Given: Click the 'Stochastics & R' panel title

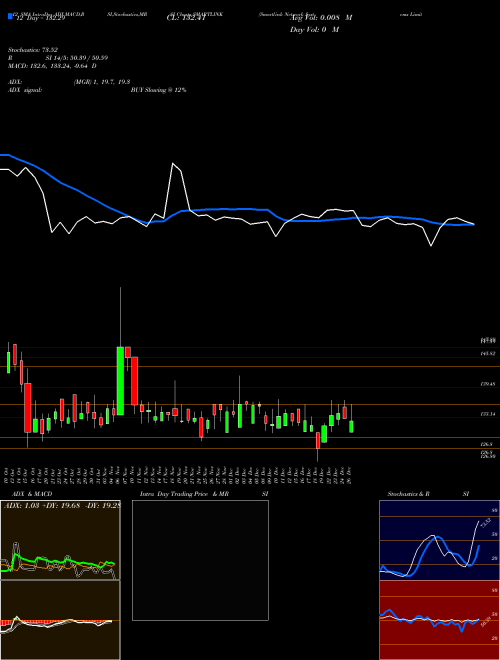Looking at the screenshot, I should pos(409,494).
